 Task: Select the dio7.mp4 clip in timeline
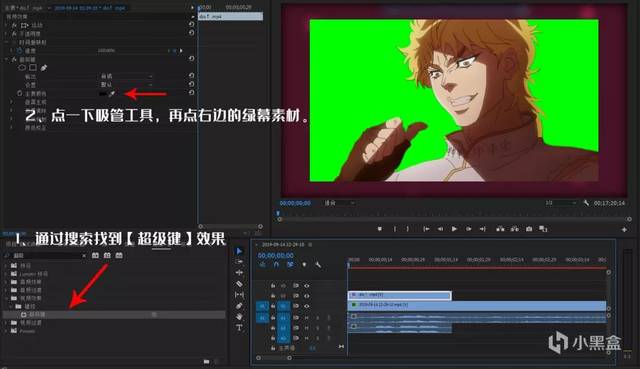tap(400, 295)
